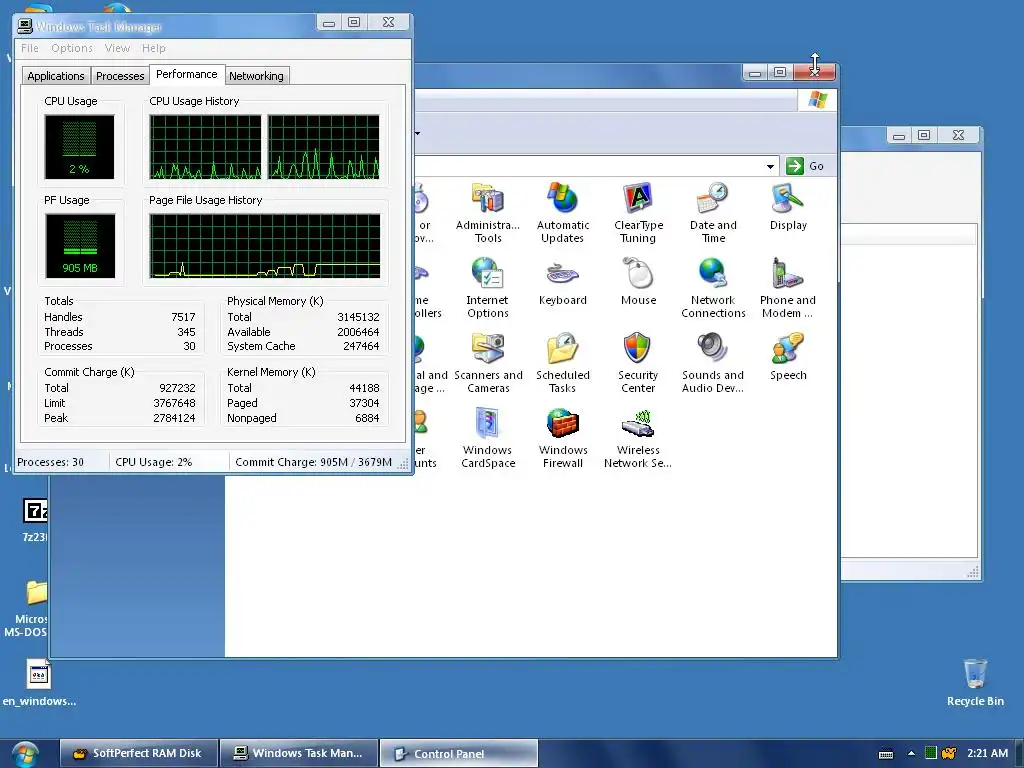
Task: Switch to the Applications tab
Action: 56,76
